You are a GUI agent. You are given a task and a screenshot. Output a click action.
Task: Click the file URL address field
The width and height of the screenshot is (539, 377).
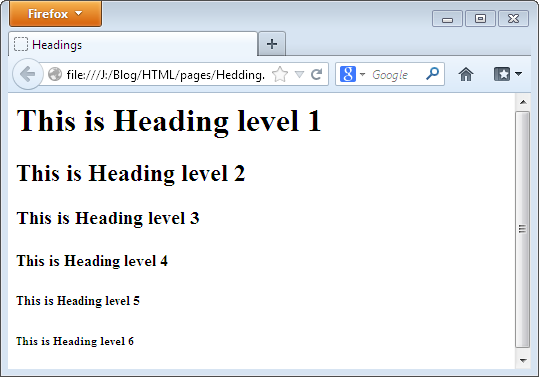click(x=166, y=74)
